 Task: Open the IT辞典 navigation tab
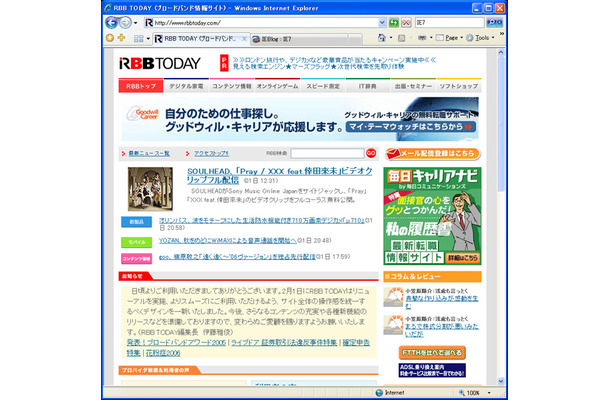[x=368, y=86]
